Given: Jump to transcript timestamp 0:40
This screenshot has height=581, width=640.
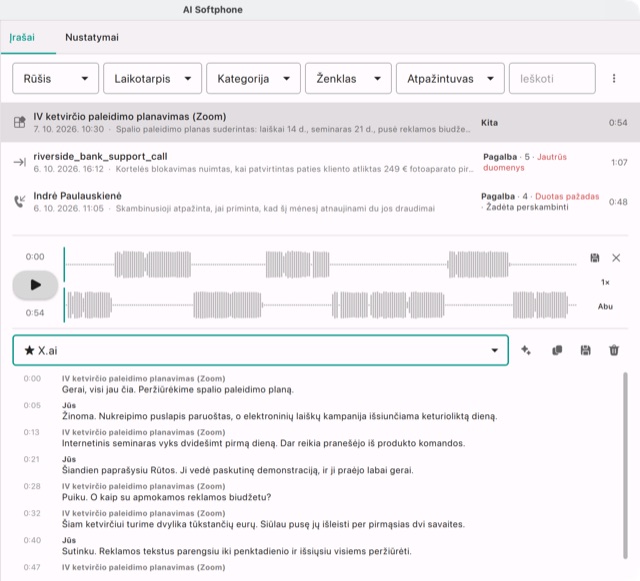Looking at the screenshot, I should coord(32,540).
